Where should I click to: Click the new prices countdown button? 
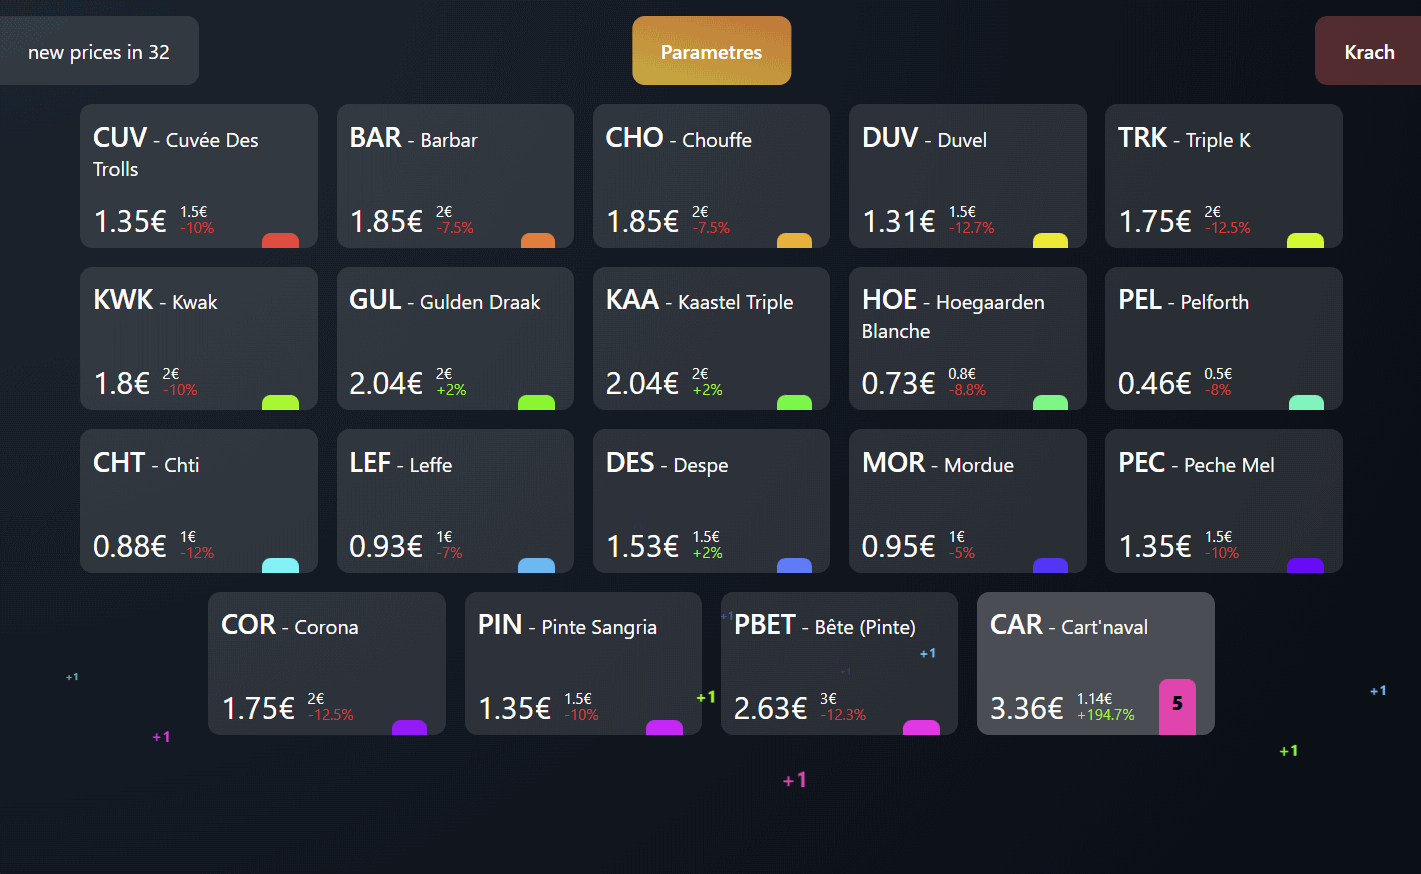tap(99, 51)
